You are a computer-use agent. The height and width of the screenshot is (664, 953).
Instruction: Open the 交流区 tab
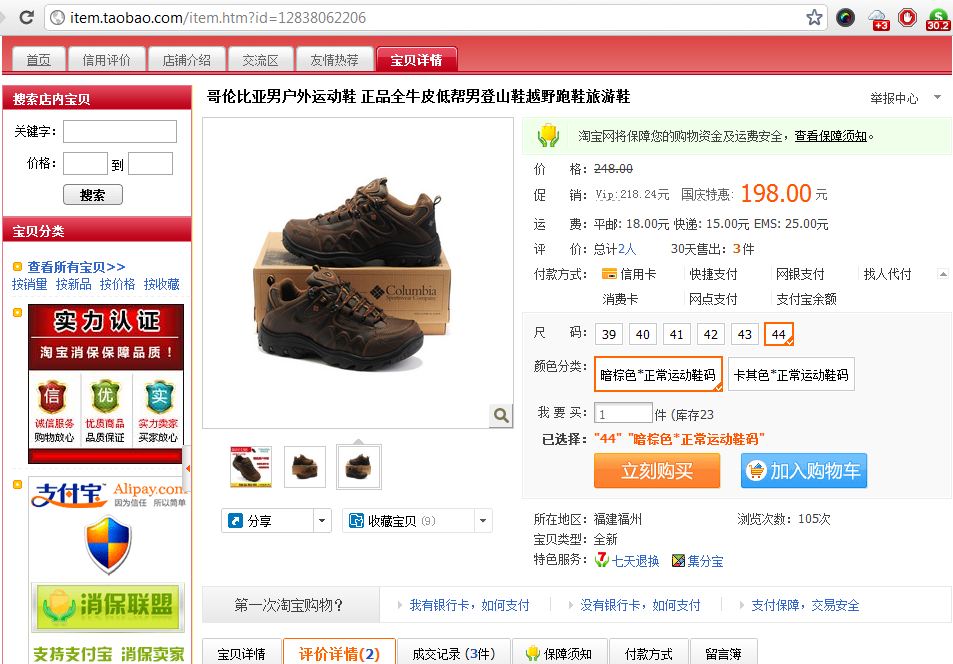[260, 60]
